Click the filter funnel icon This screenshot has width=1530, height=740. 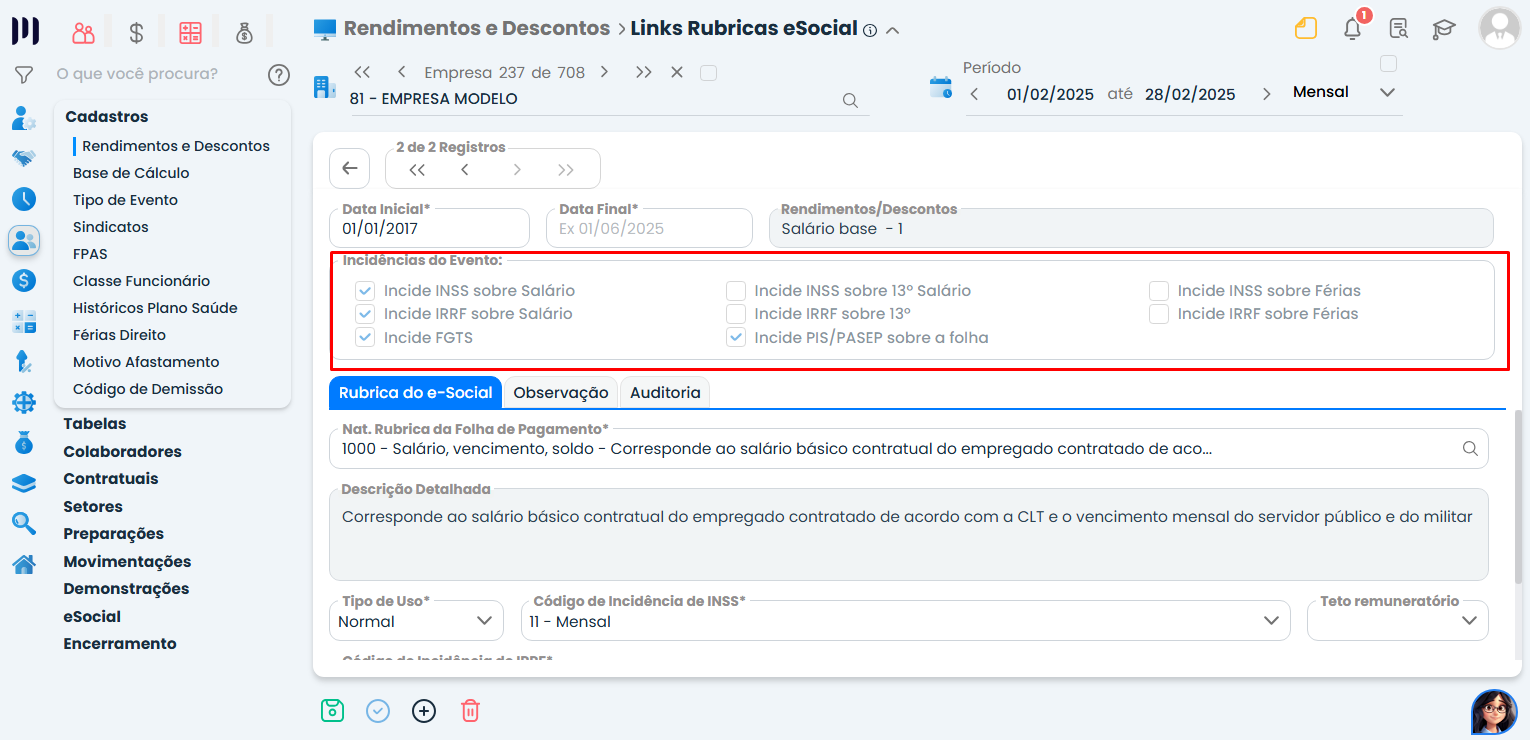[x=24, y=74]
